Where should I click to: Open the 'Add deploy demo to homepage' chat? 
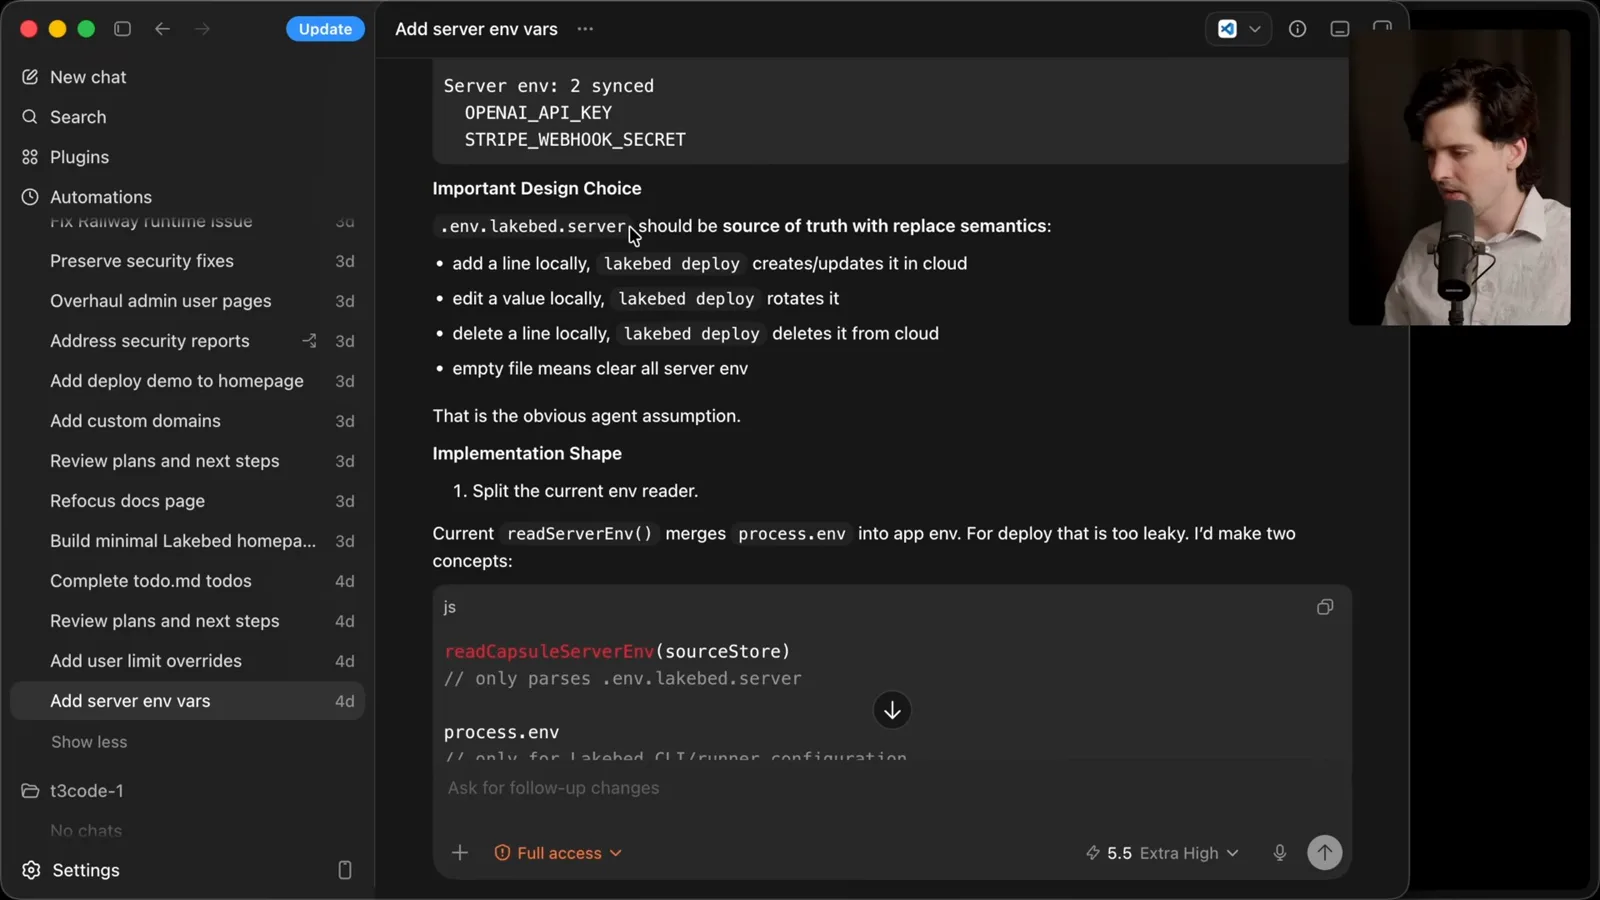coord(187,381)
